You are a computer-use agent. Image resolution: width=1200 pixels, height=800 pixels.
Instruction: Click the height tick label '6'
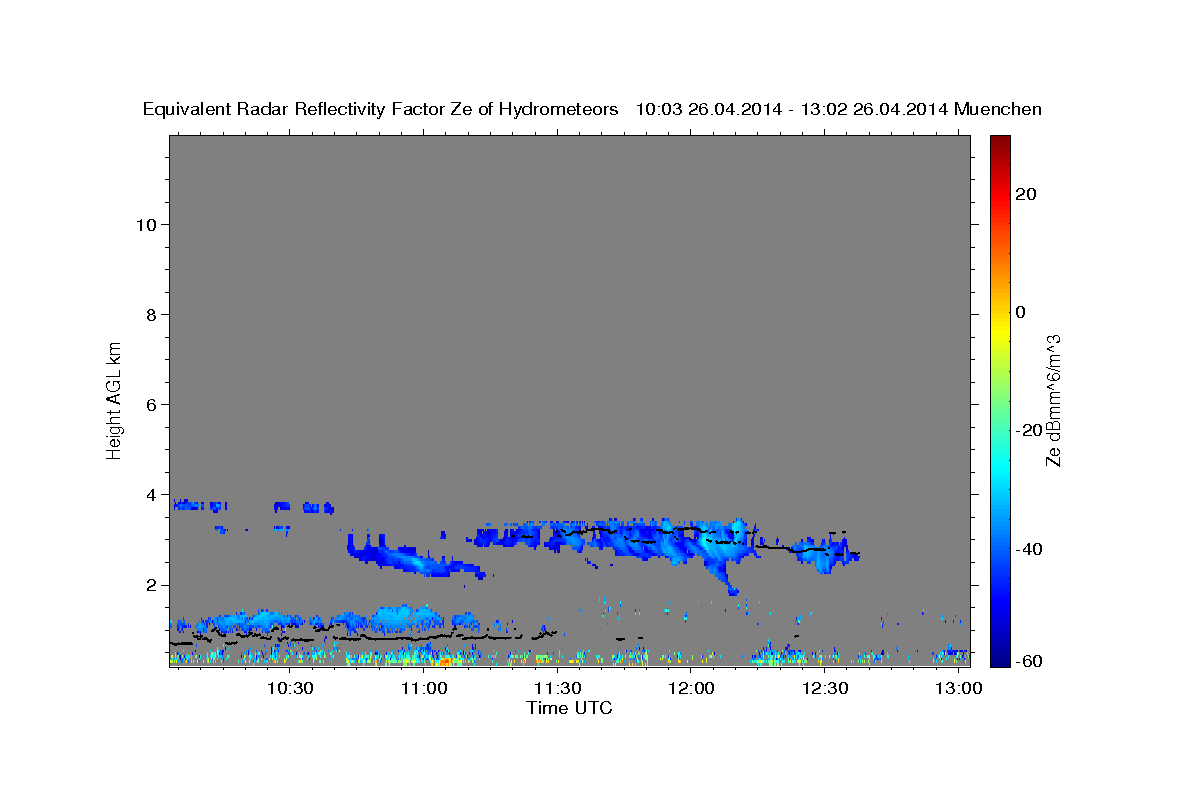(x=153, y=404)
